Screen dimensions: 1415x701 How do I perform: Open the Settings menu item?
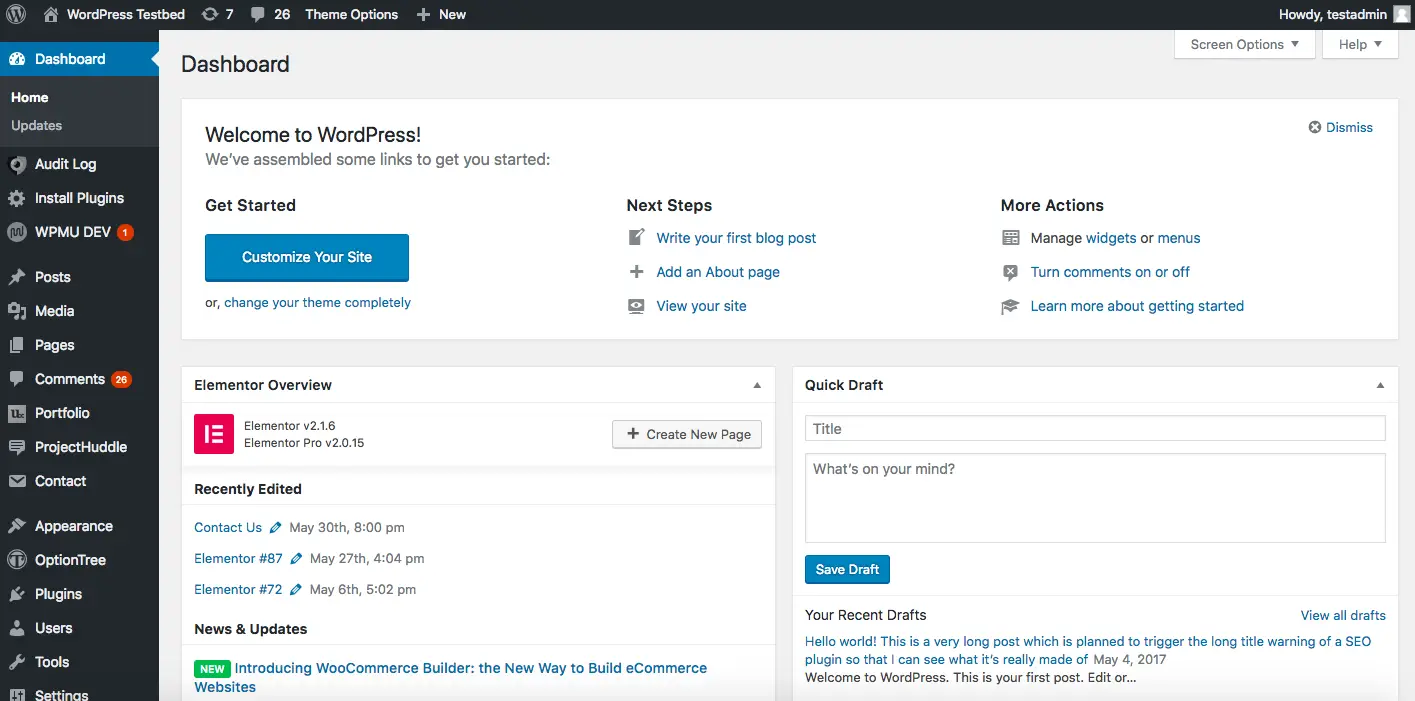point(61,695)
